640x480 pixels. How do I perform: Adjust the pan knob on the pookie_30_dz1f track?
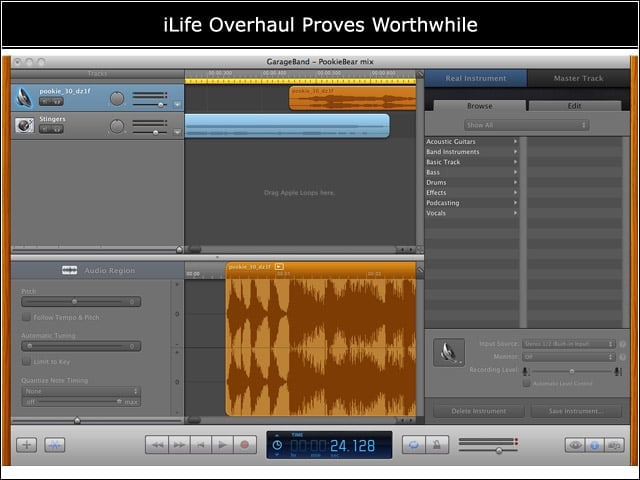tap(117, 98)
